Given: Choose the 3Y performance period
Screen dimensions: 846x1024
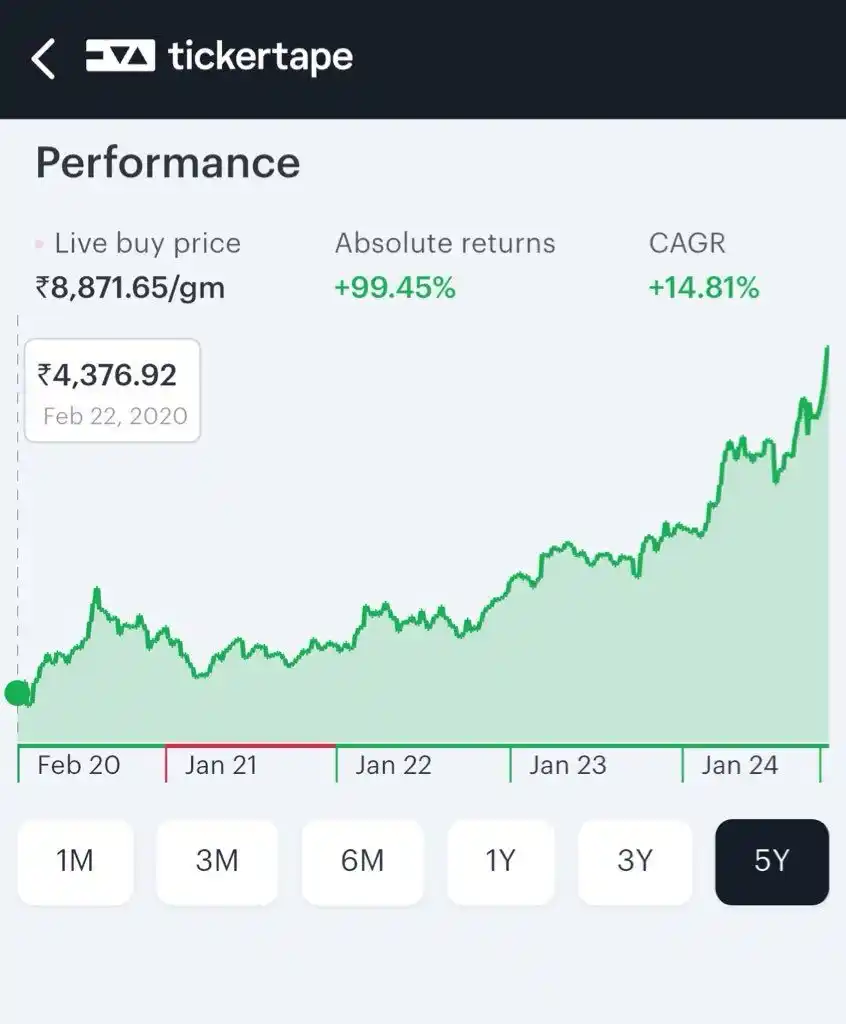Looking at the screenshot, I should 635,861.
